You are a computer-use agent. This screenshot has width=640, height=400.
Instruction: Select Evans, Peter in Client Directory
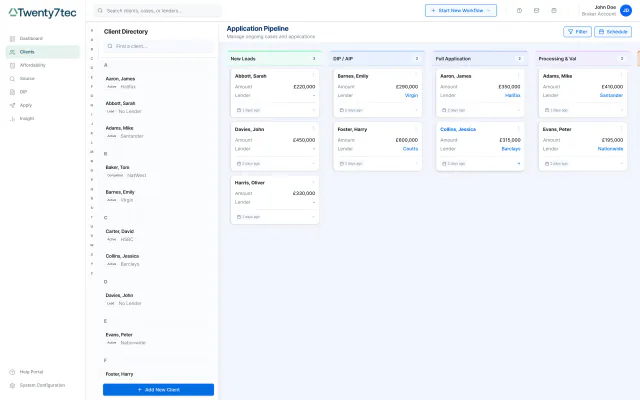click(158, 338)
